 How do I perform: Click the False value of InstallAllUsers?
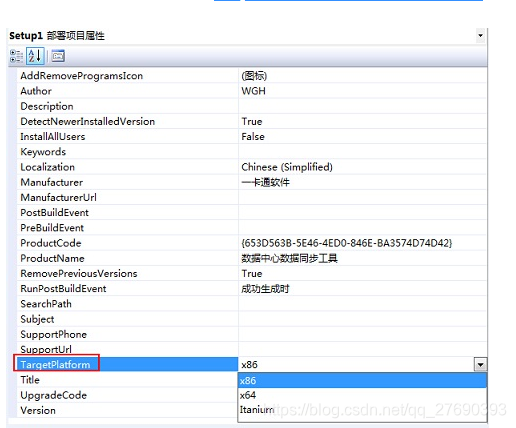pos(253,137)
